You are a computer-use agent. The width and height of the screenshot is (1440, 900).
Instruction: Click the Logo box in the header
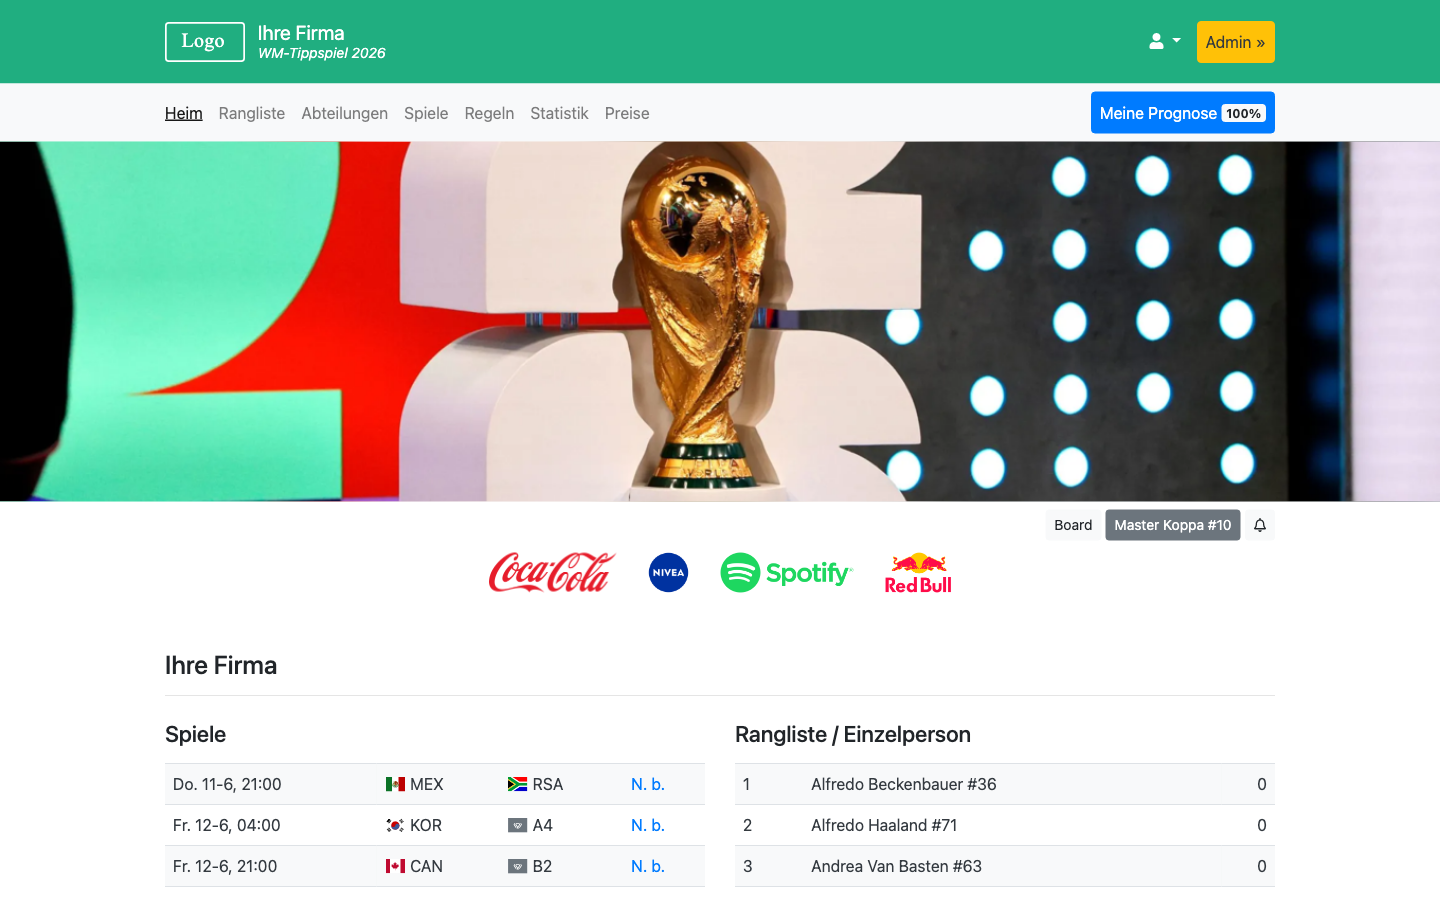[x=204, y=41]
